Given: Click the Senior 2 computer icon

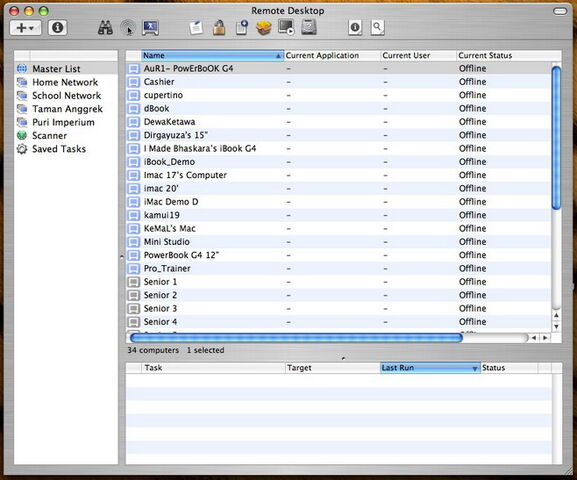Looking at the screenshot, I should pyautogui.click(x=134, y=295).
